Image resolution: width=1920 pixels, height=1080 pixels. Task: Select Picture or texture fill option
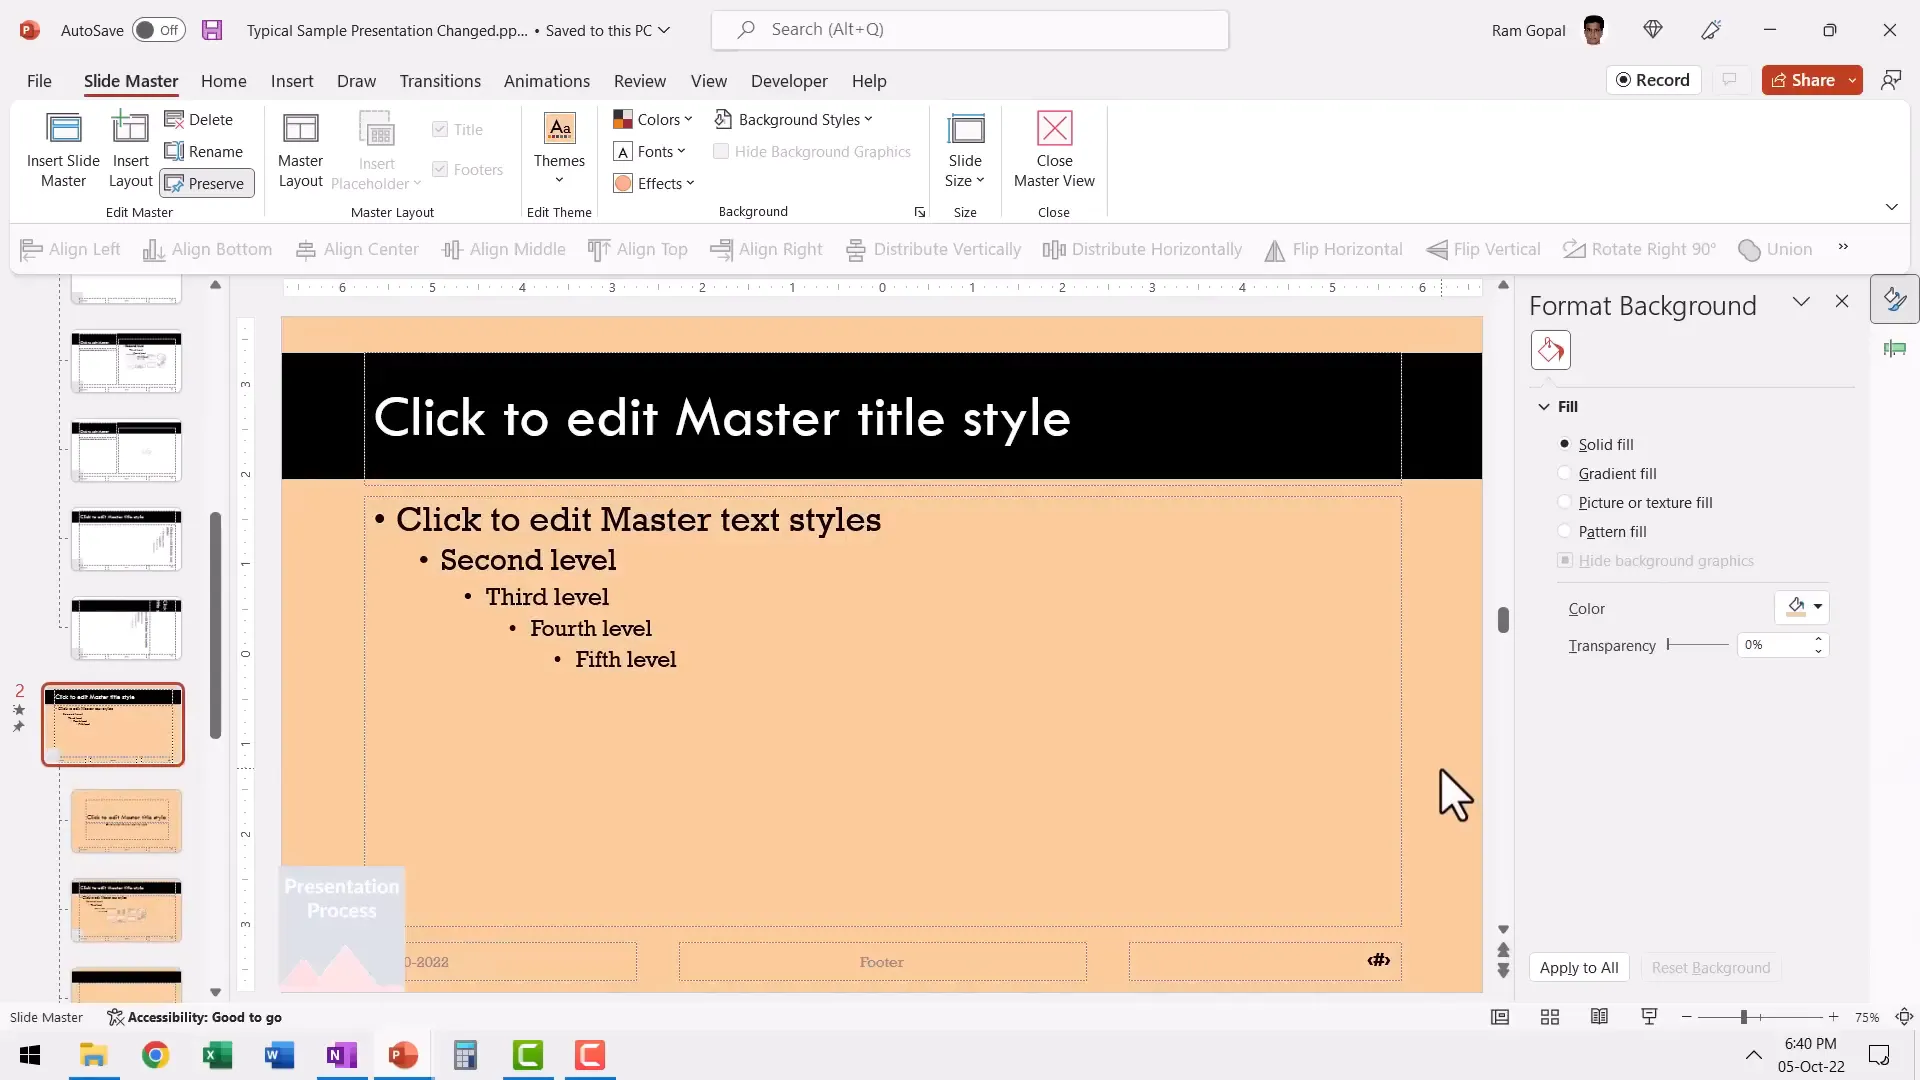1636,502
